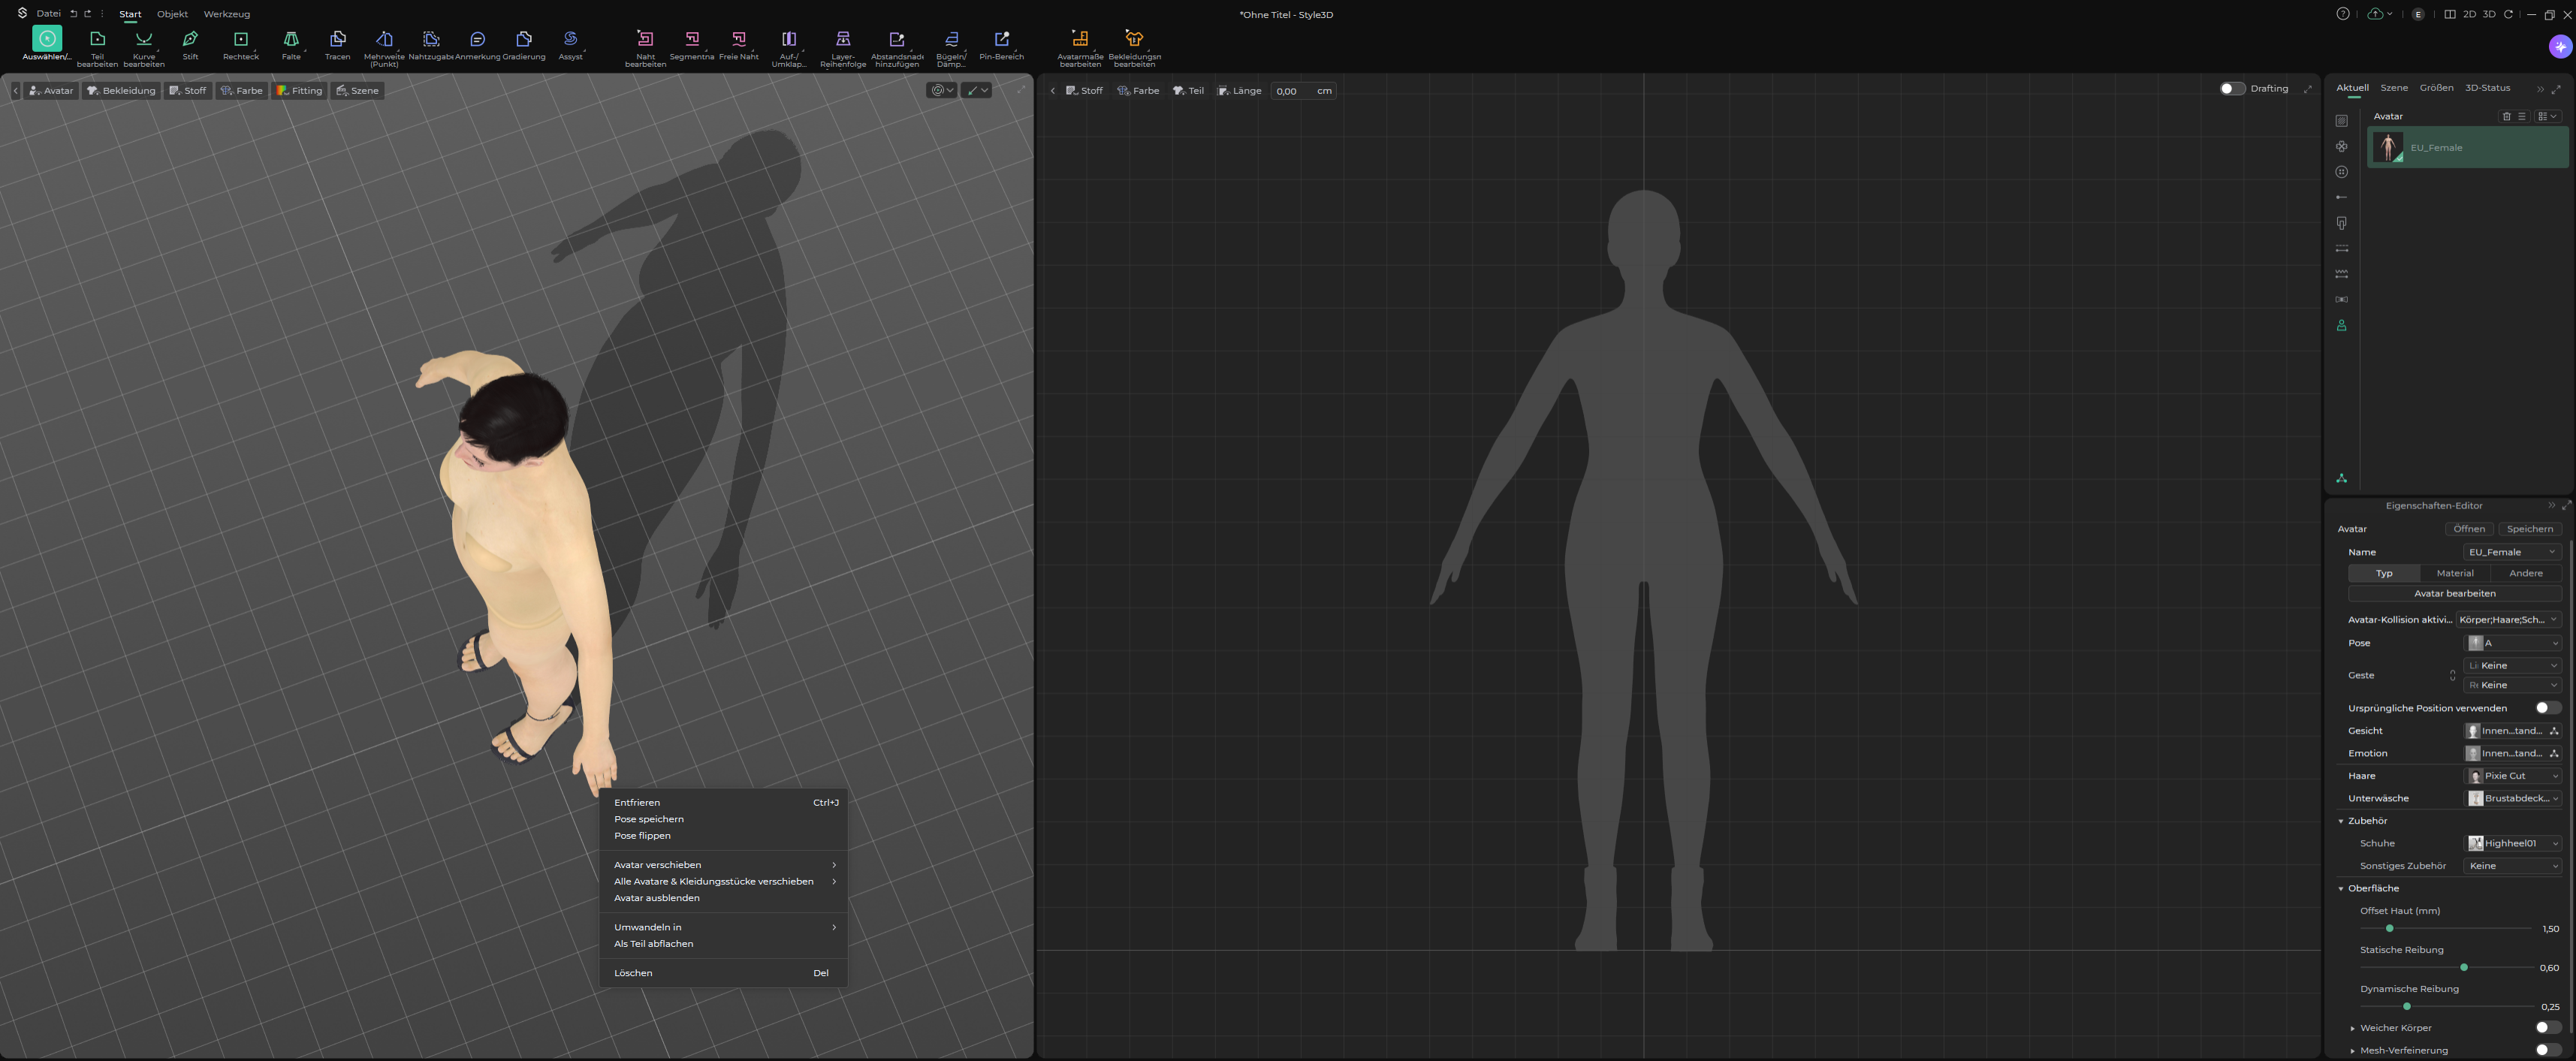Open the Haare Pixie Cut dropdown
2576x1061 pixels.
click(2512, 776)
